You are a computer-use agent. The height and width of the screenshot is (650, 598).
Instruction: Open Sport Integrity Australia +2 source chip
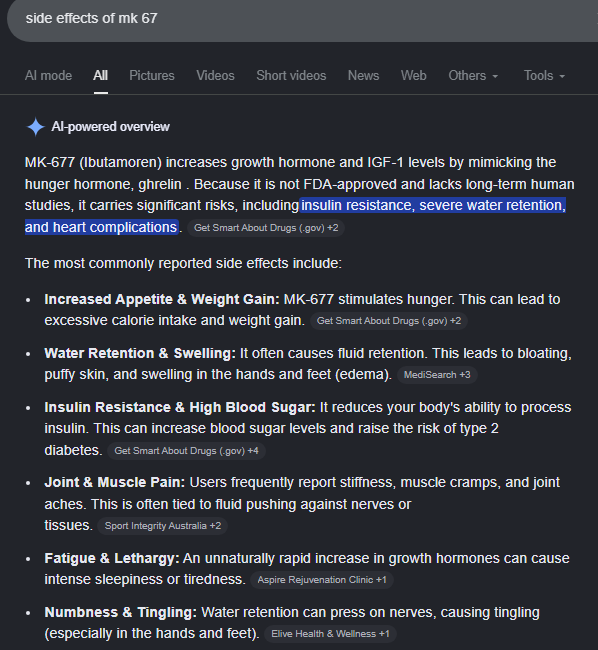click(162, 526)
